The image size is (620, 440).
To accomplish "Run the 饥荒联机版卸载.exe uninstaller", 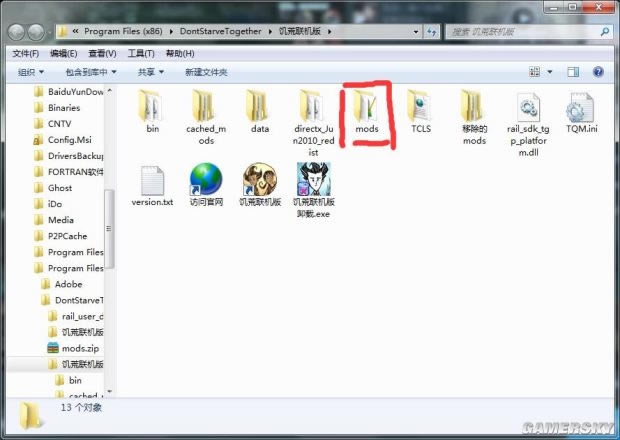I will point(313,184).
